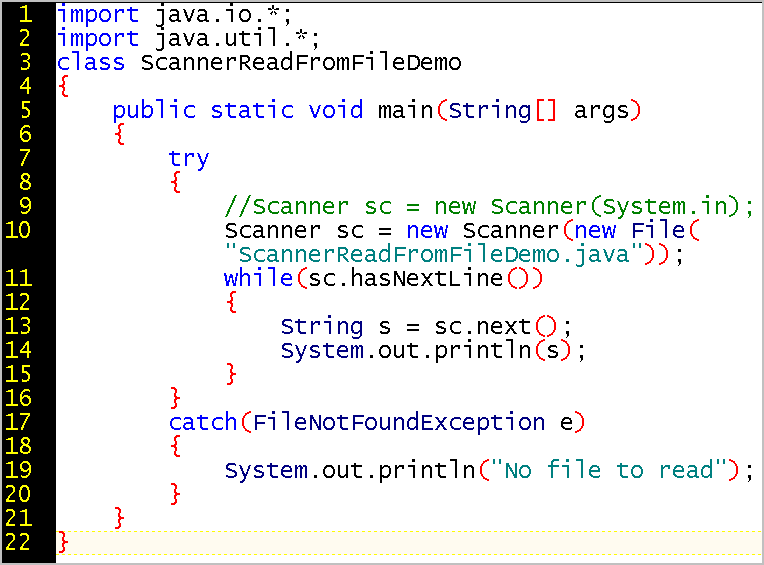Select line number 17 in the gutter
The width and height of the screenshot is (764, 565).
pos(18,422)
